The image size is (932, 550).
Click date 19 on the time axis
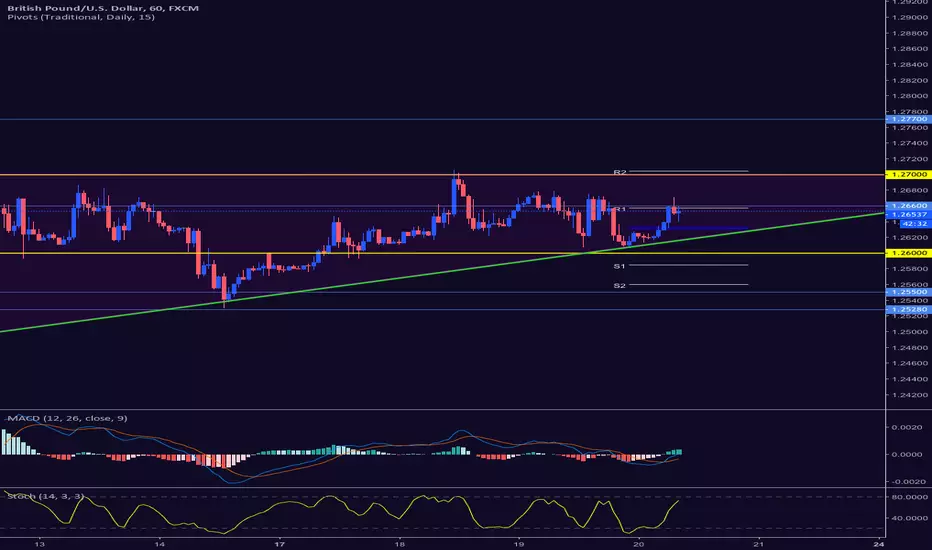tap(519, 544)
